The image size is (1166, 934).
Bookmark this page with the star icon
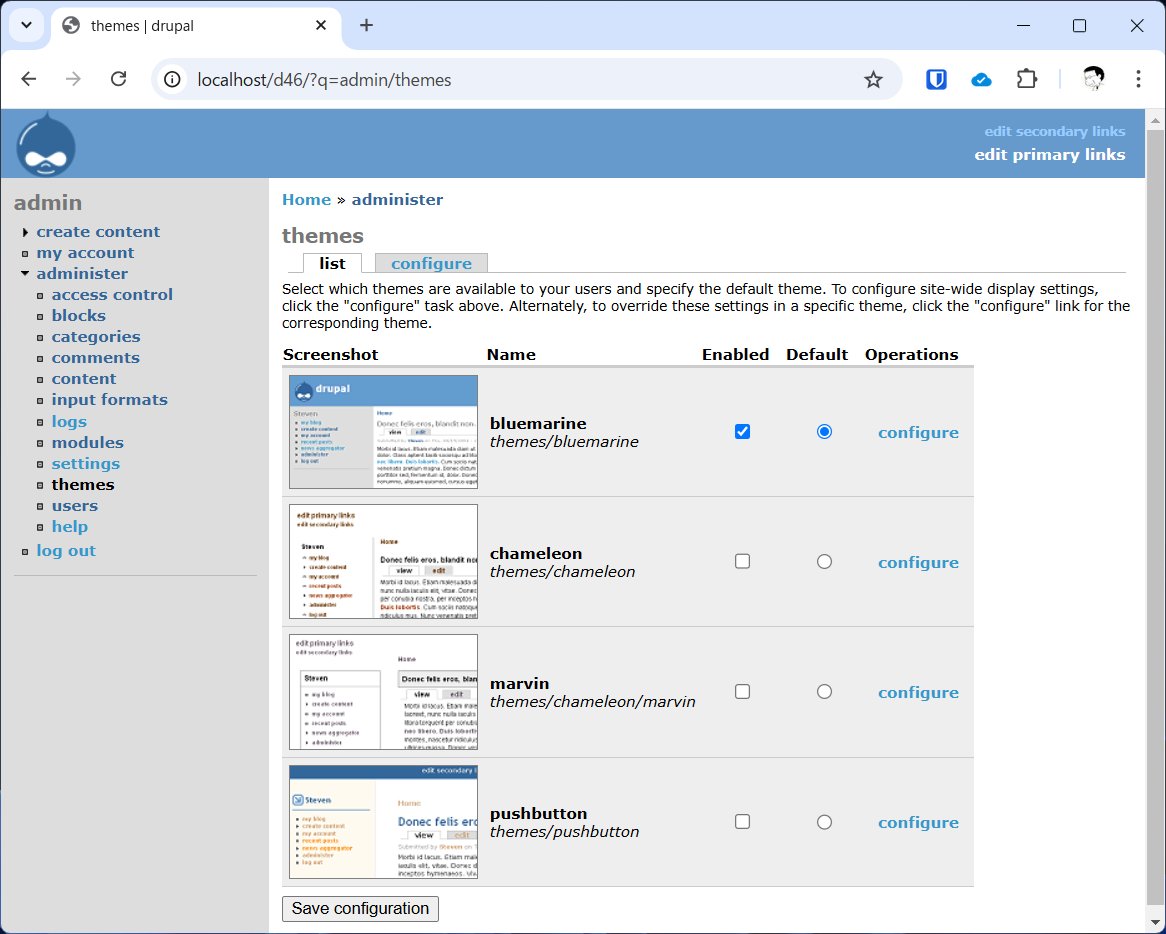tap(873, 80)
